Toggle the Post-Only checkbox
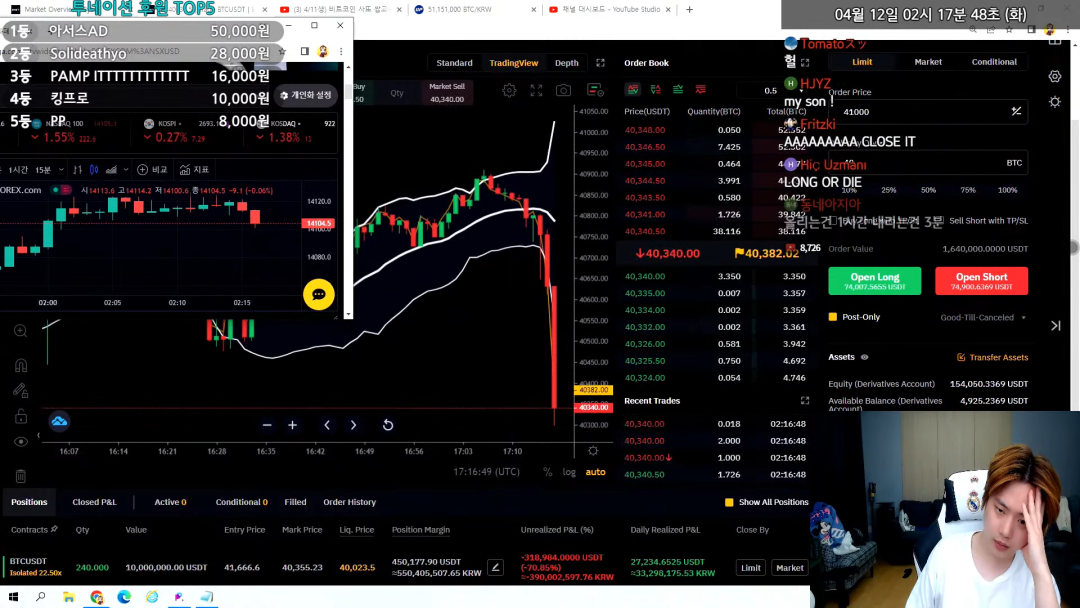Viewport: 1080px width, 608px height. pos(833,317)
